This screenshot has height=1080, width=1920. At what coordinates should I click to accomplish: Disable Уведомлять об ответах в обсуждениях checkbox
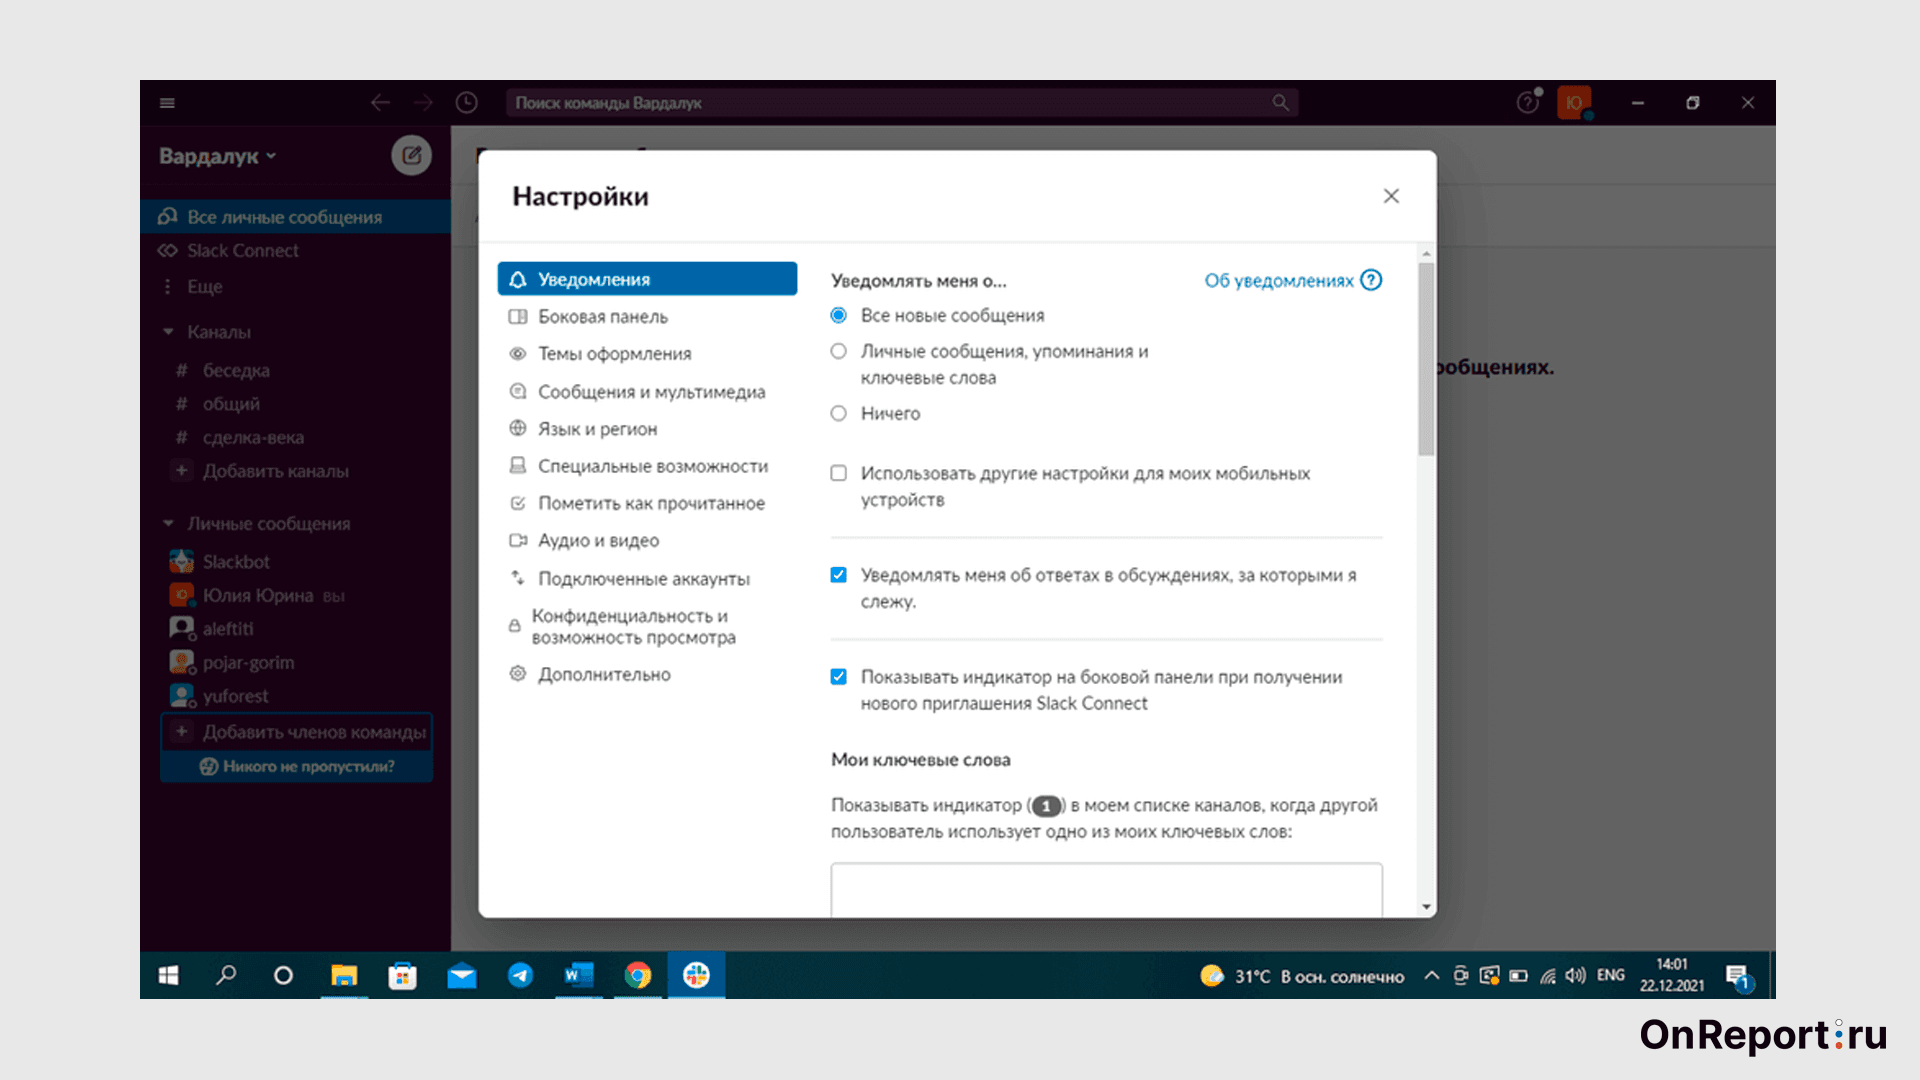point(837,576)
